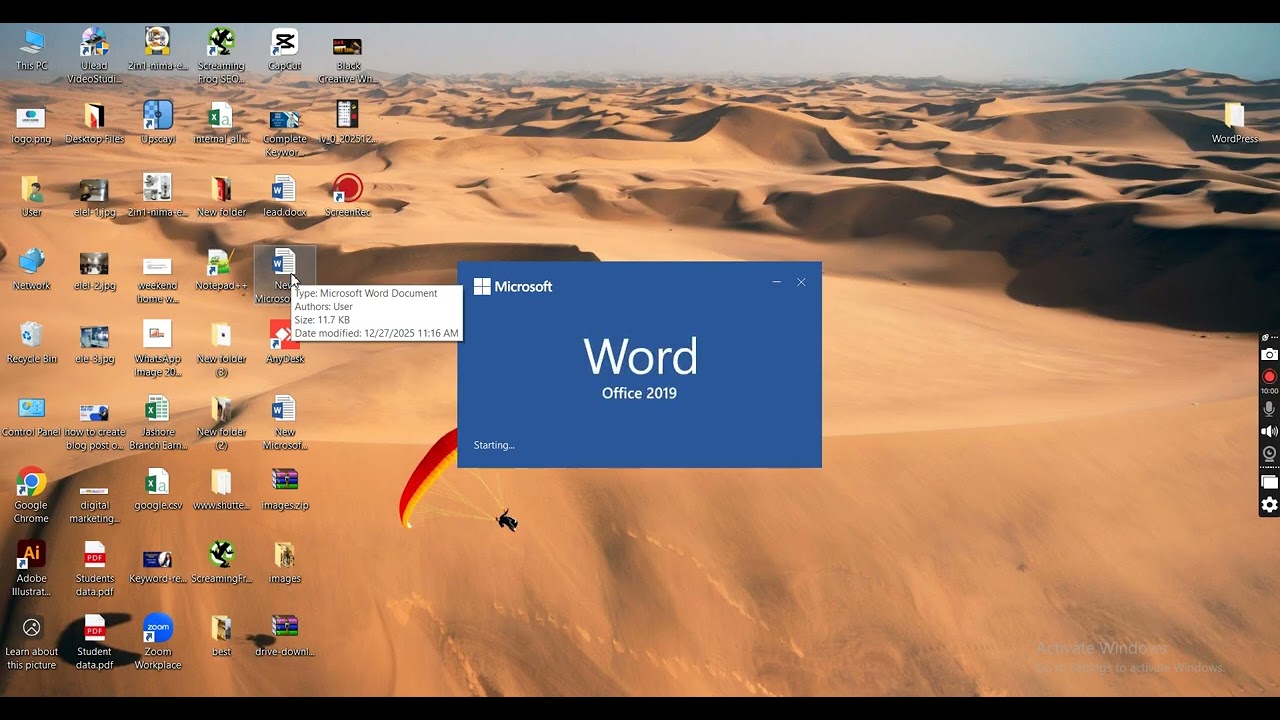
Task: Launch Ulead VideoStudio shortcut
Action: tap(94, 55)
